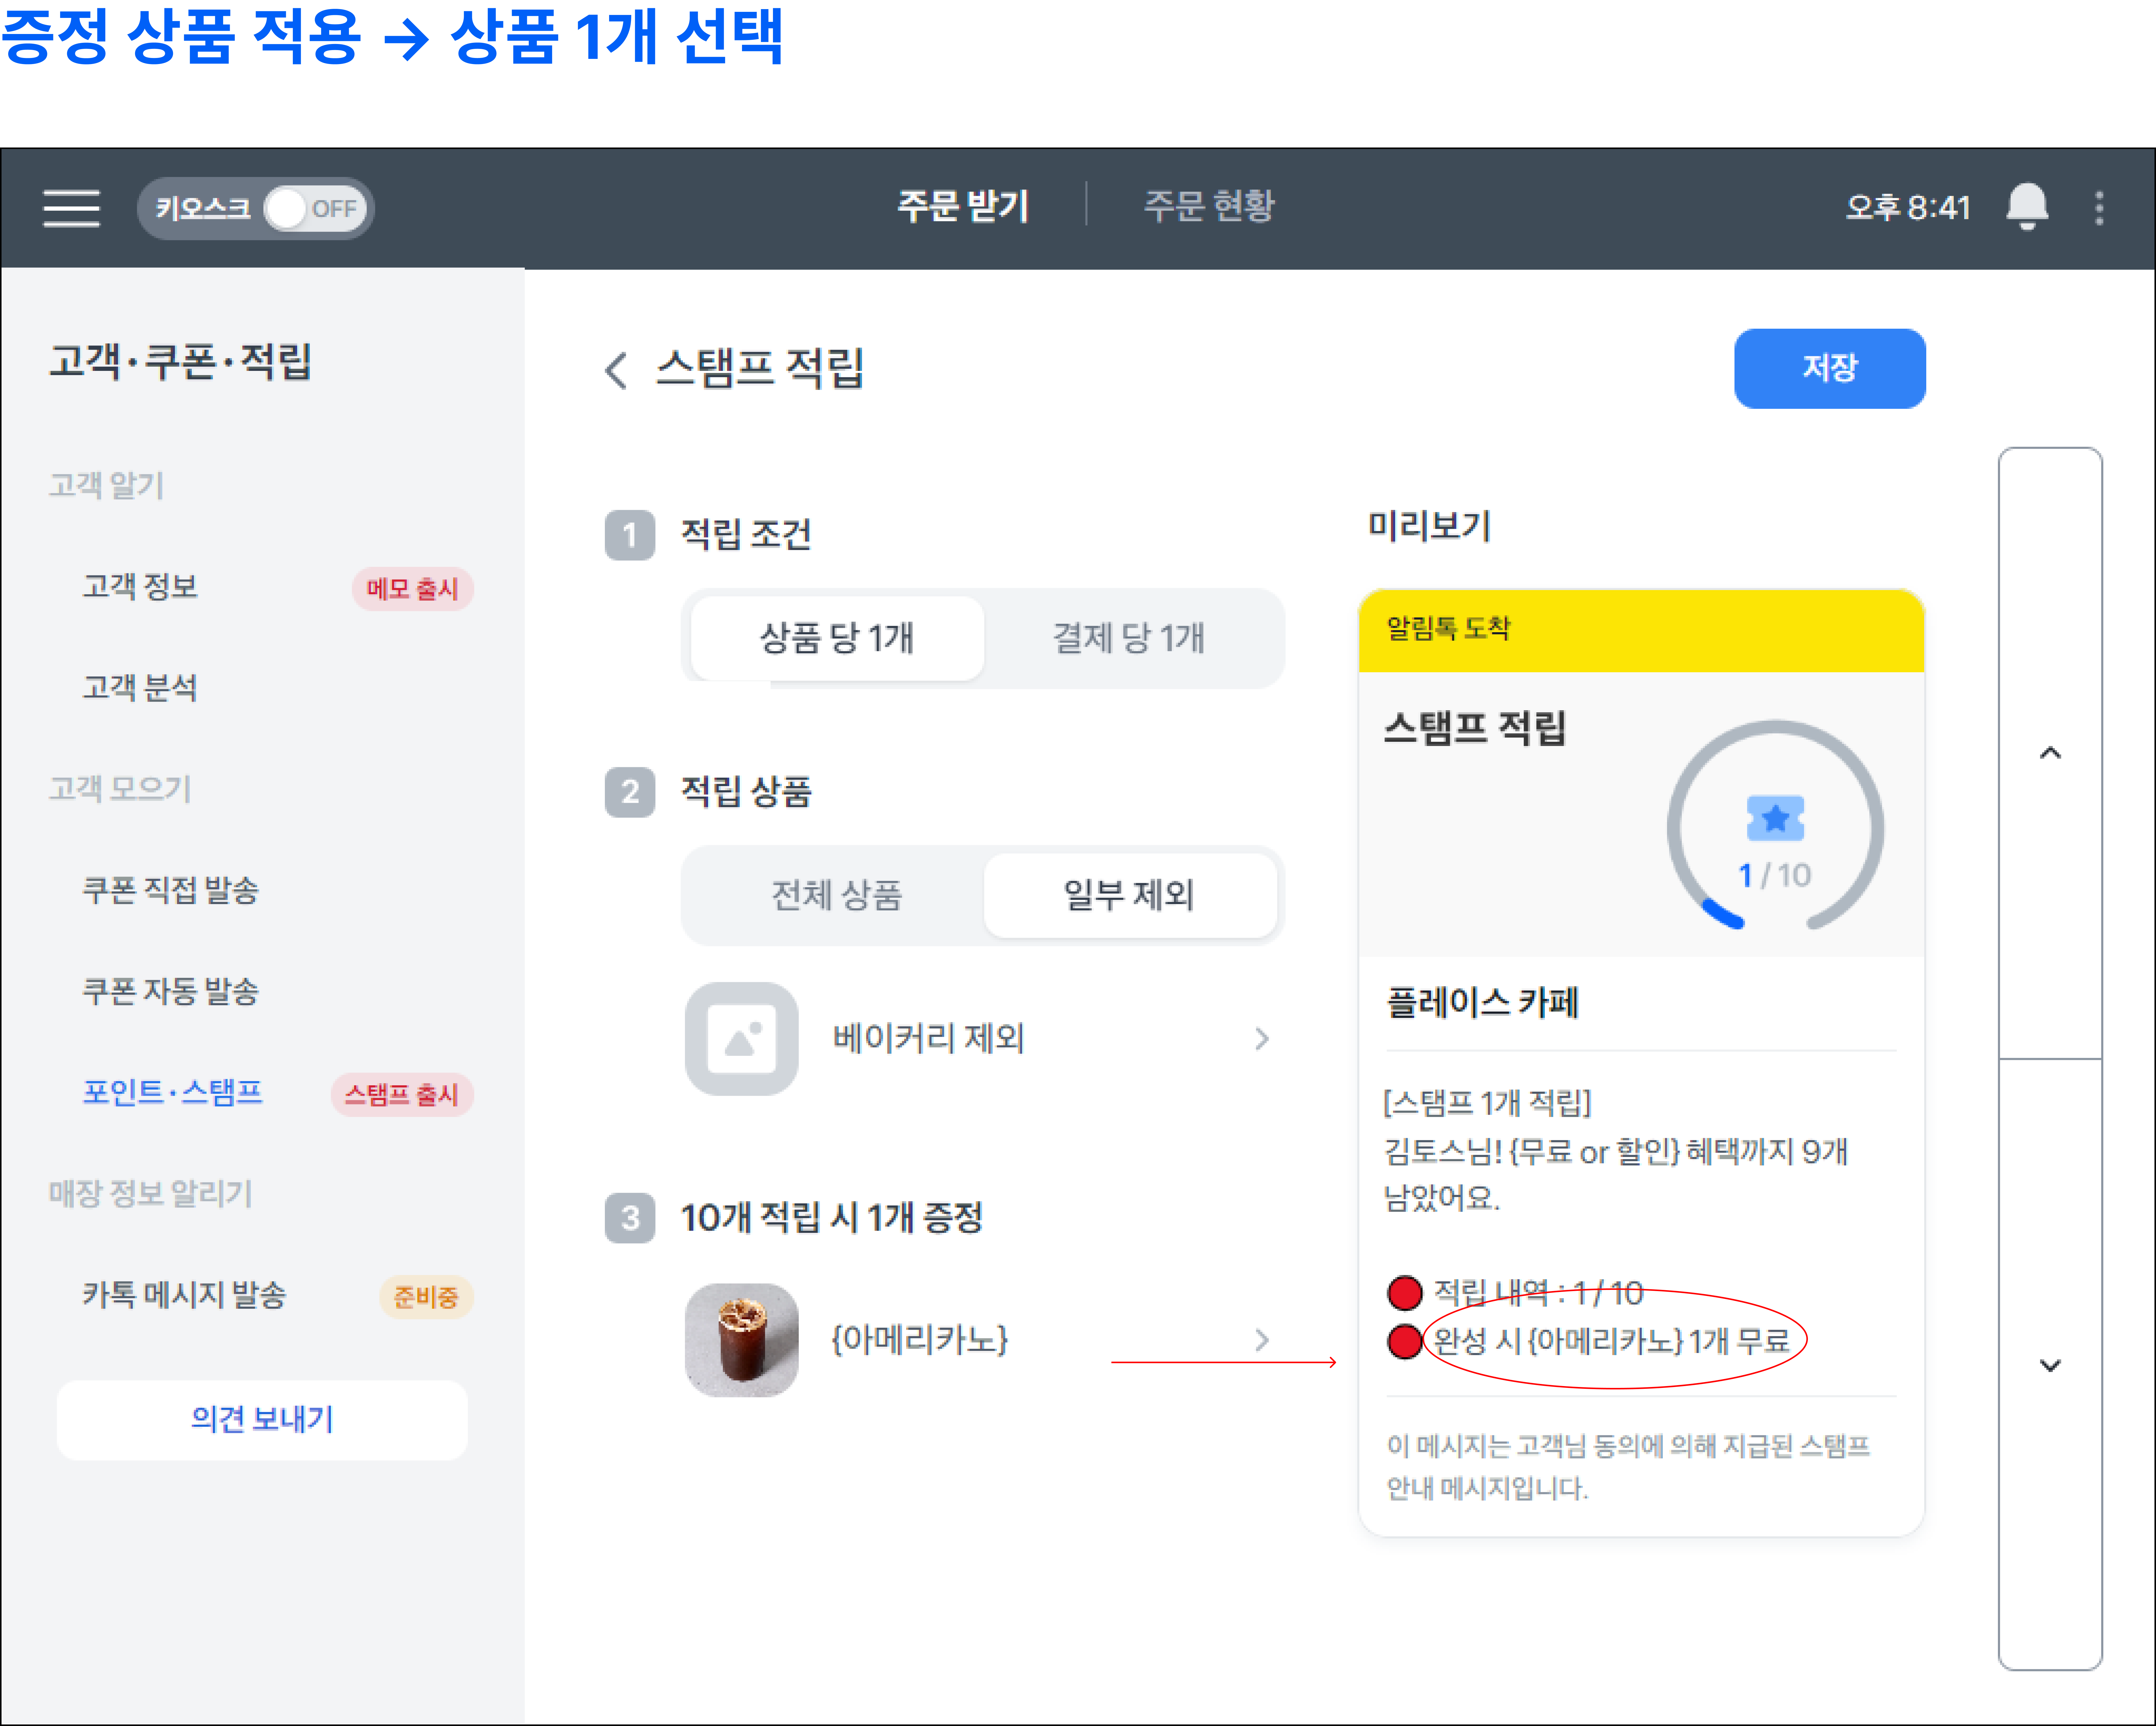
Task: Open the three-dot more options menu
Action: (x=2099, y=208)
